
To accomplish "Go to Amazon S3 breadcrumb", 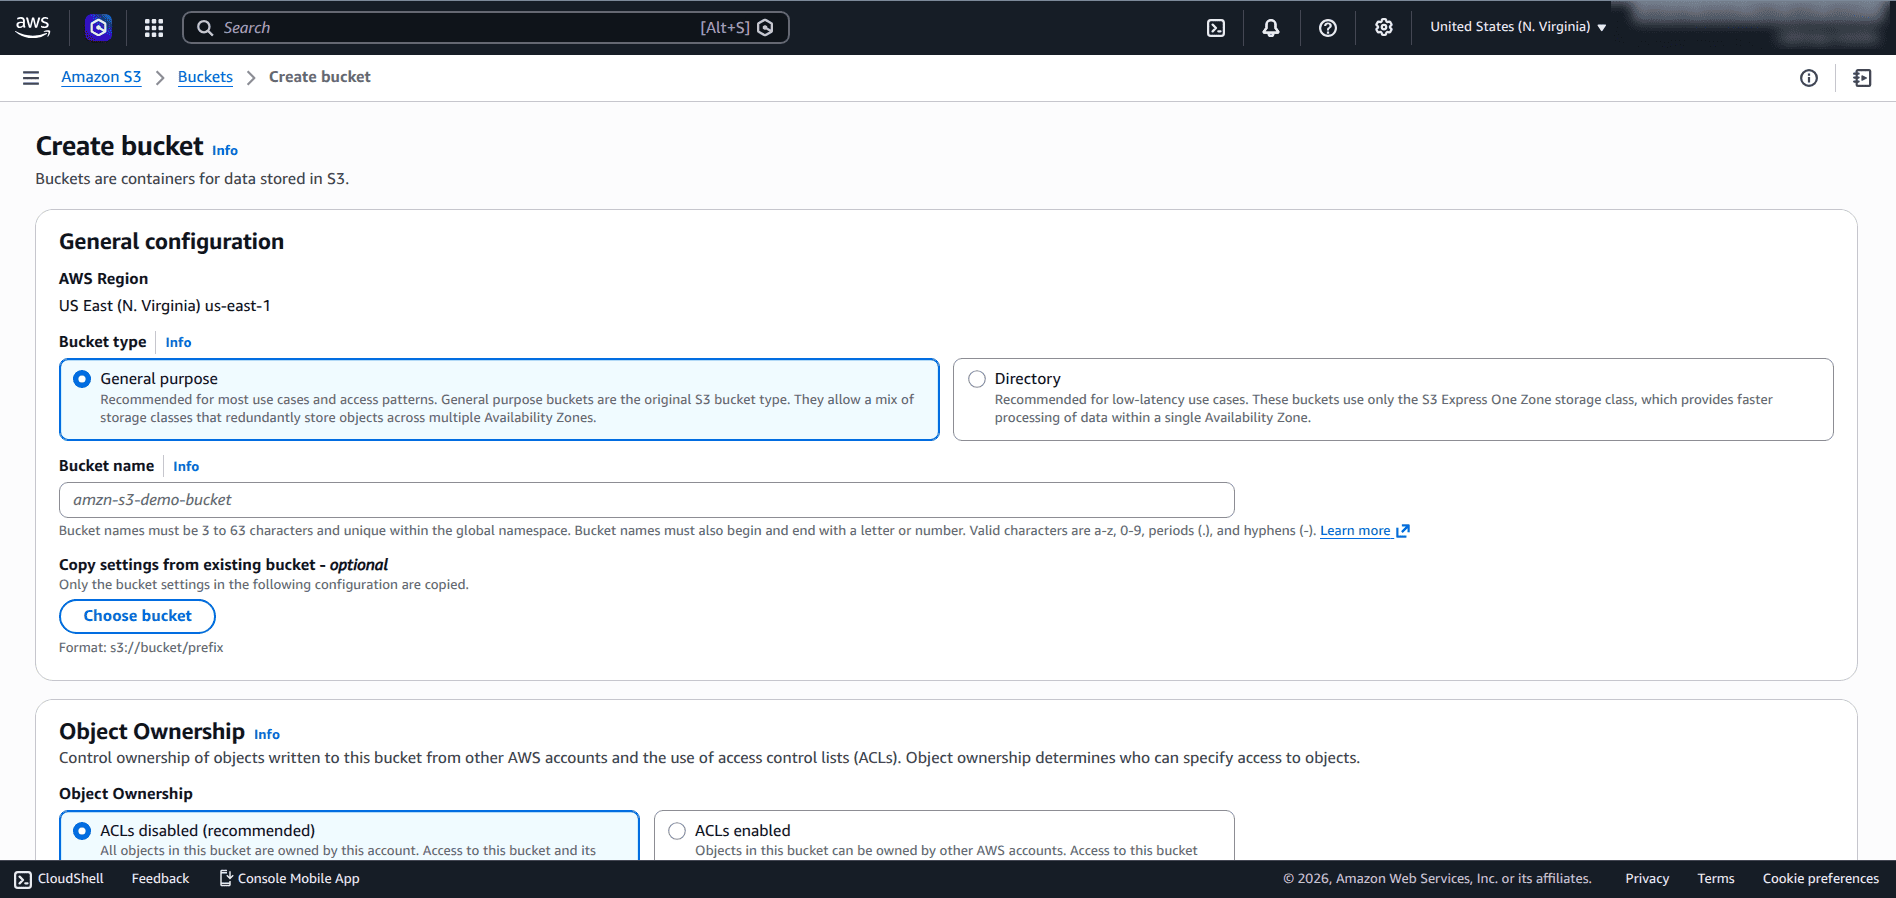I will pyautogui.click(x=101, y=77).
